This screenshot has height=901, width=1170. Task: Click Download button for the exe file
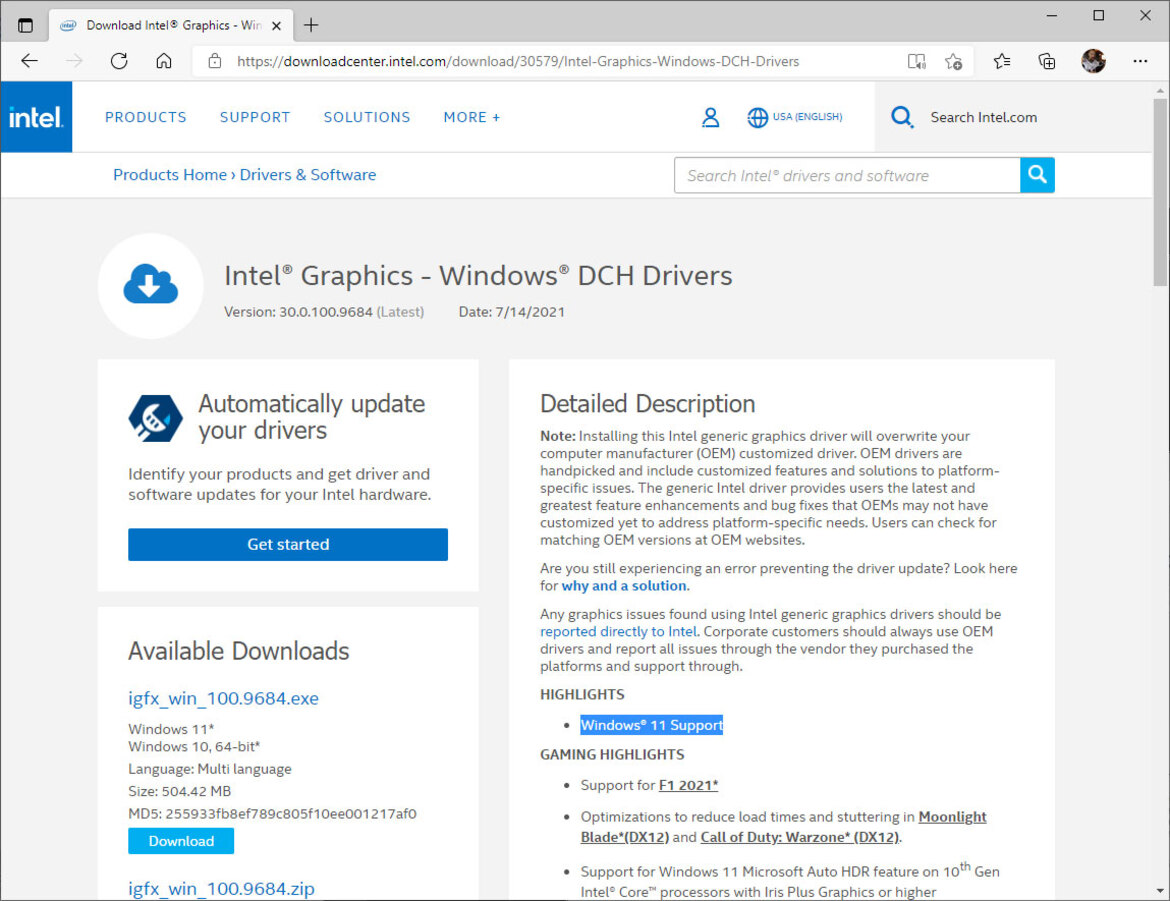(x=181, y=841)
